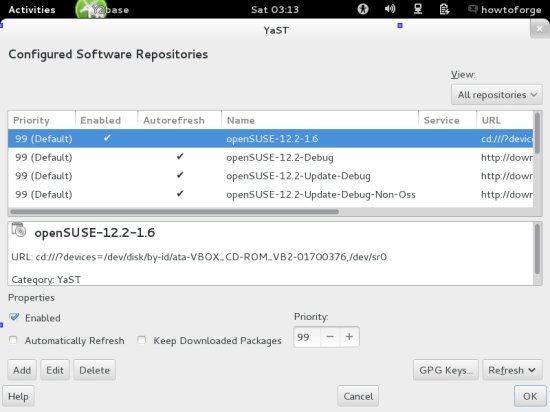Click the cd:///?devic URL cell of selected row
The width and height of the screenshot is (550, 412).
pos(507,139)
